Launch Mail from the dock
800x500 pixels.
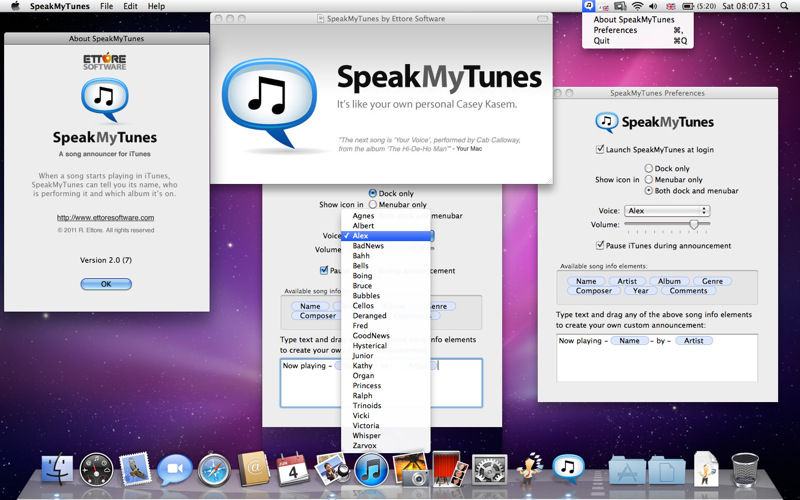point(135,469)
